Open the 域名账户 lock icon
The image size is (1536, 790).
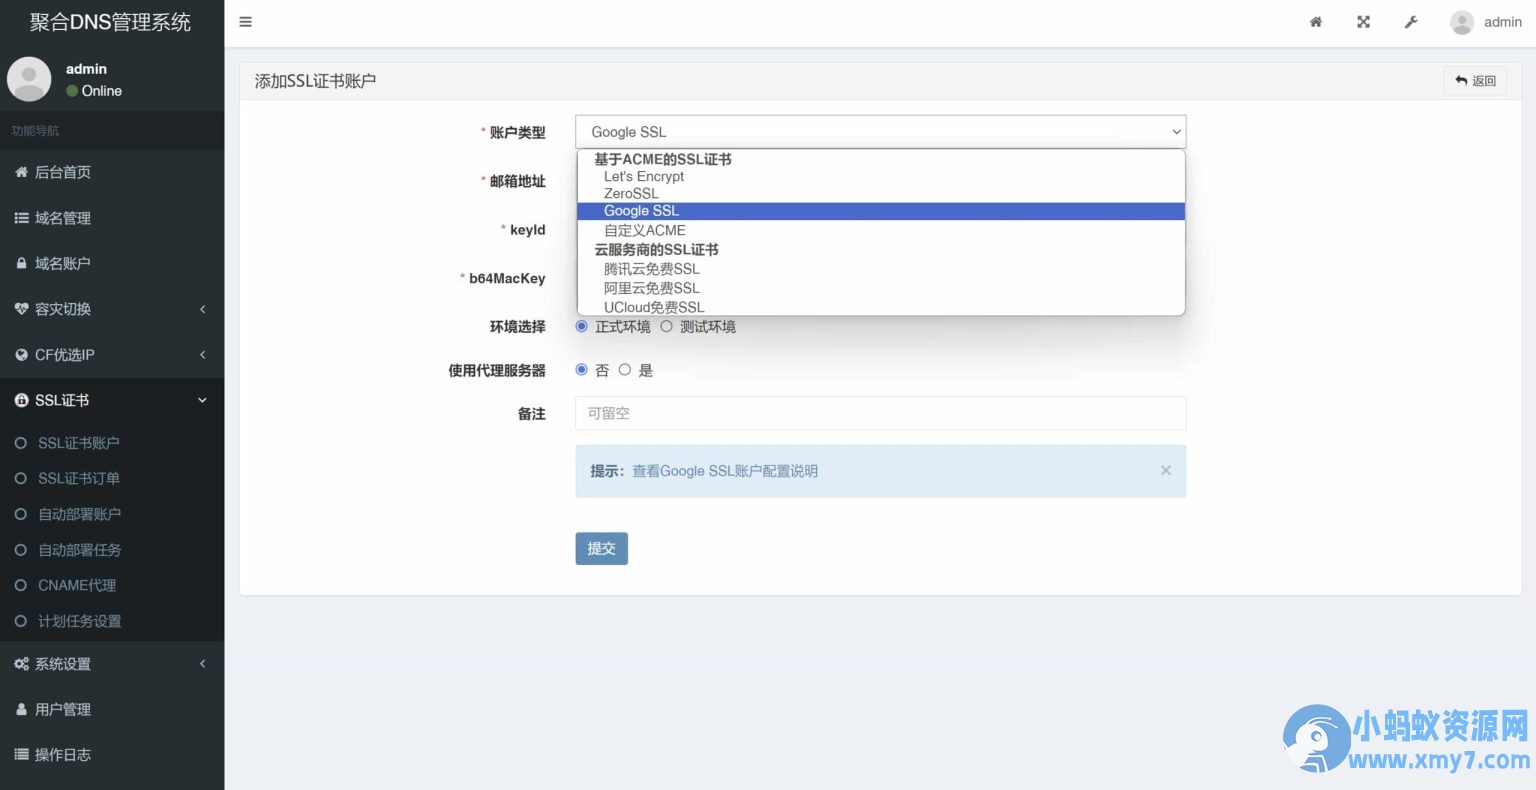point(21,263)
